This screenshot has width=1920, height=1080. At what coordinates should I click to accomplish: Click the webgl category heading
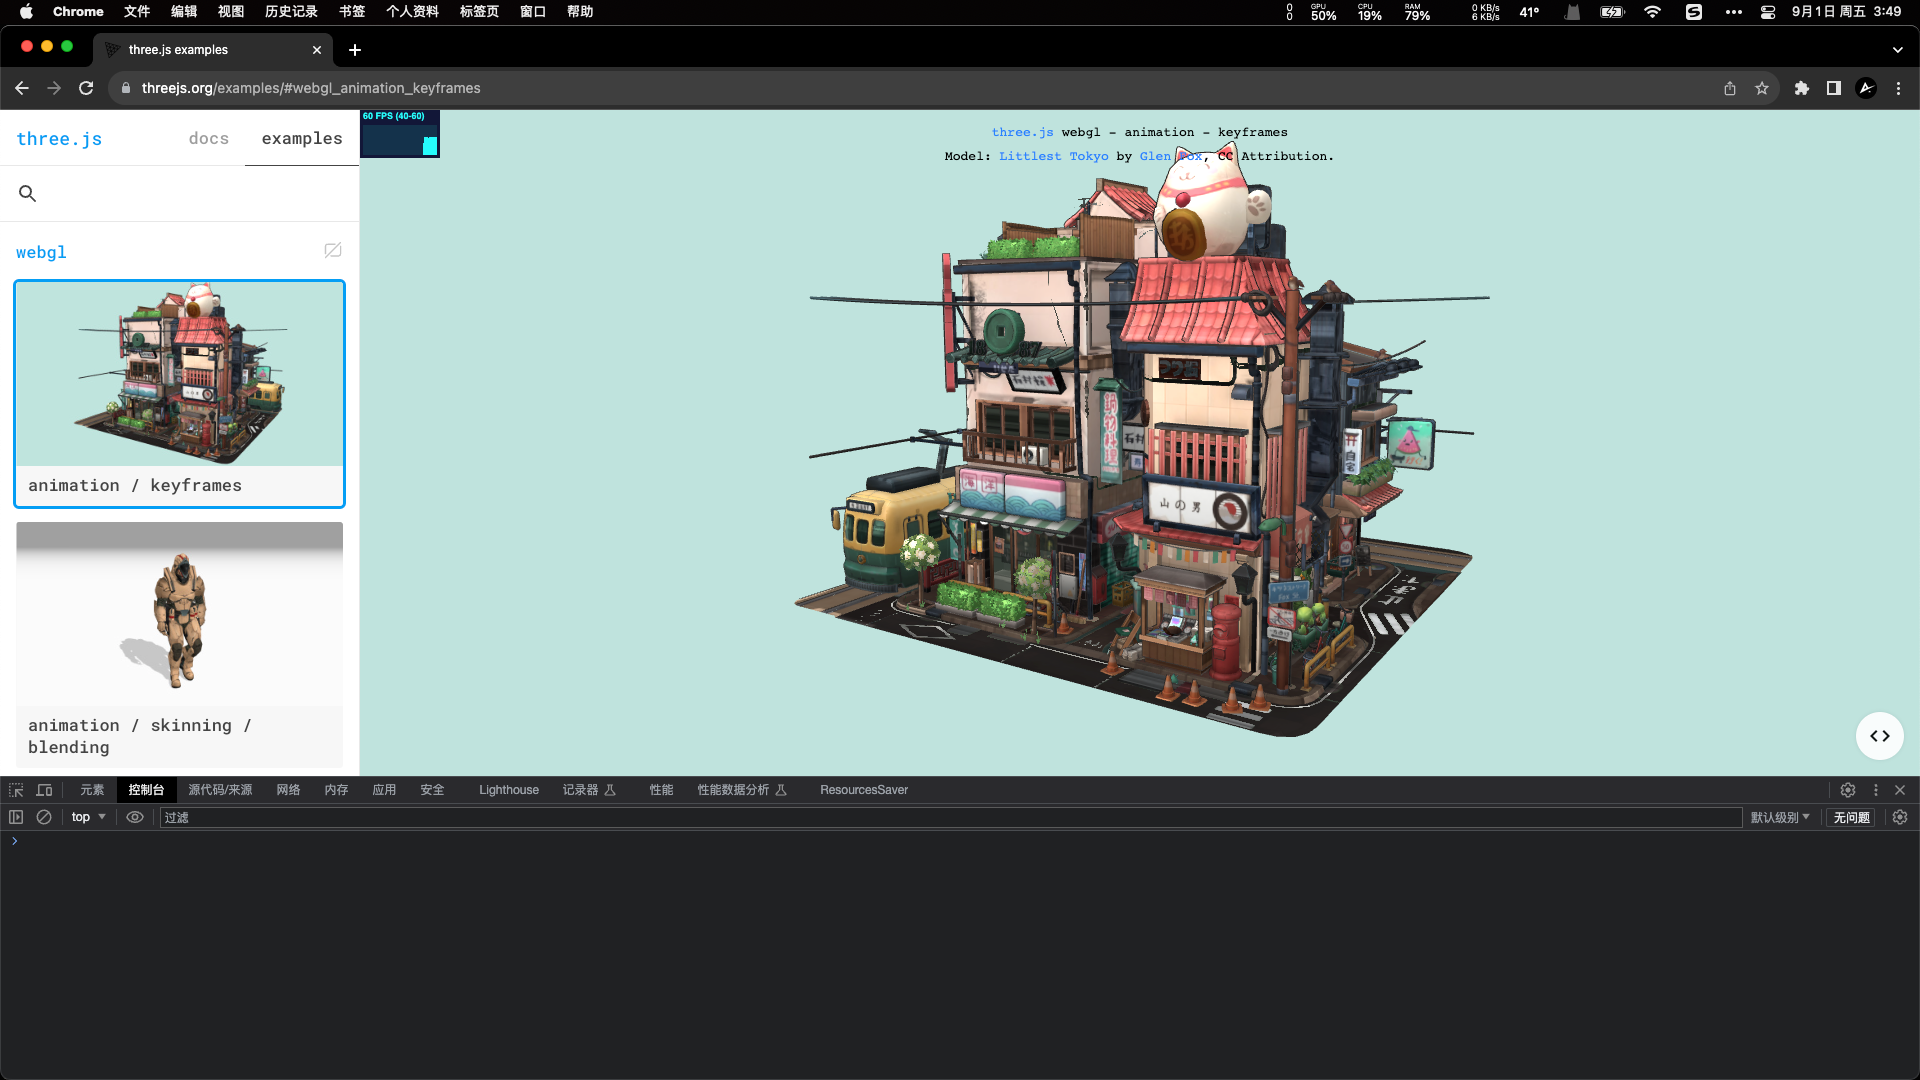[x=41, y=252]
